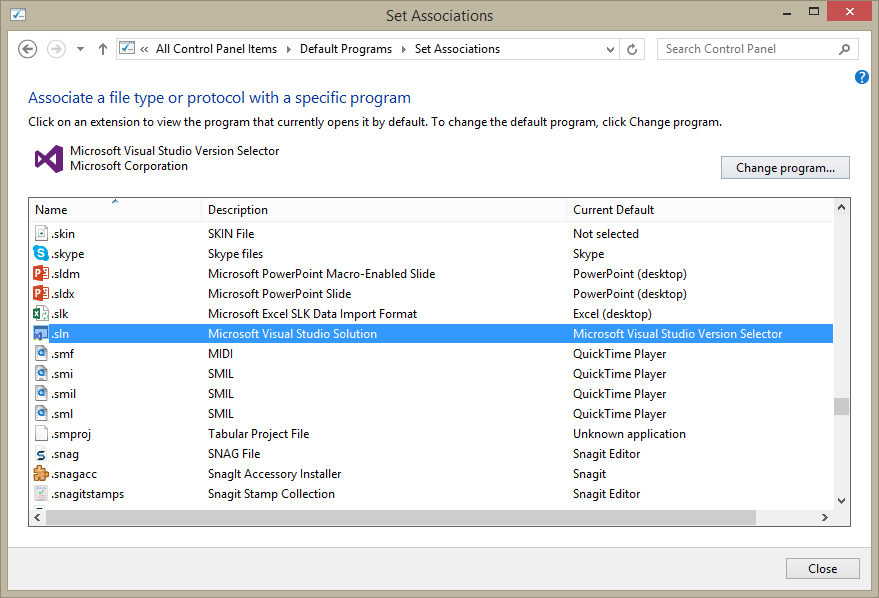
Task: Click the Change program button
Action: pyautogui.click(x=785, y=168)
